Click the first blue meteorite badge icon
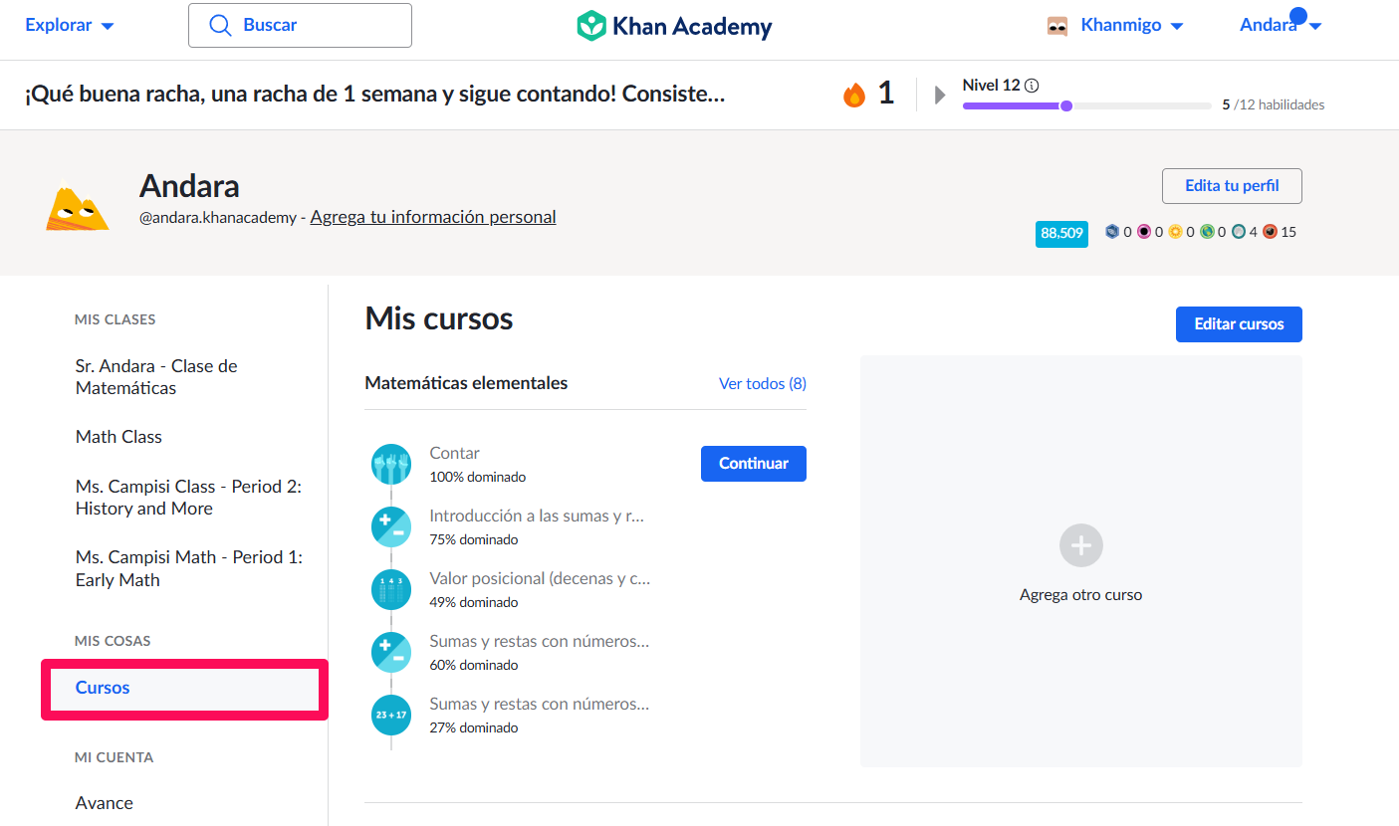The image size is (1399, 826). tap(1112, 232)
